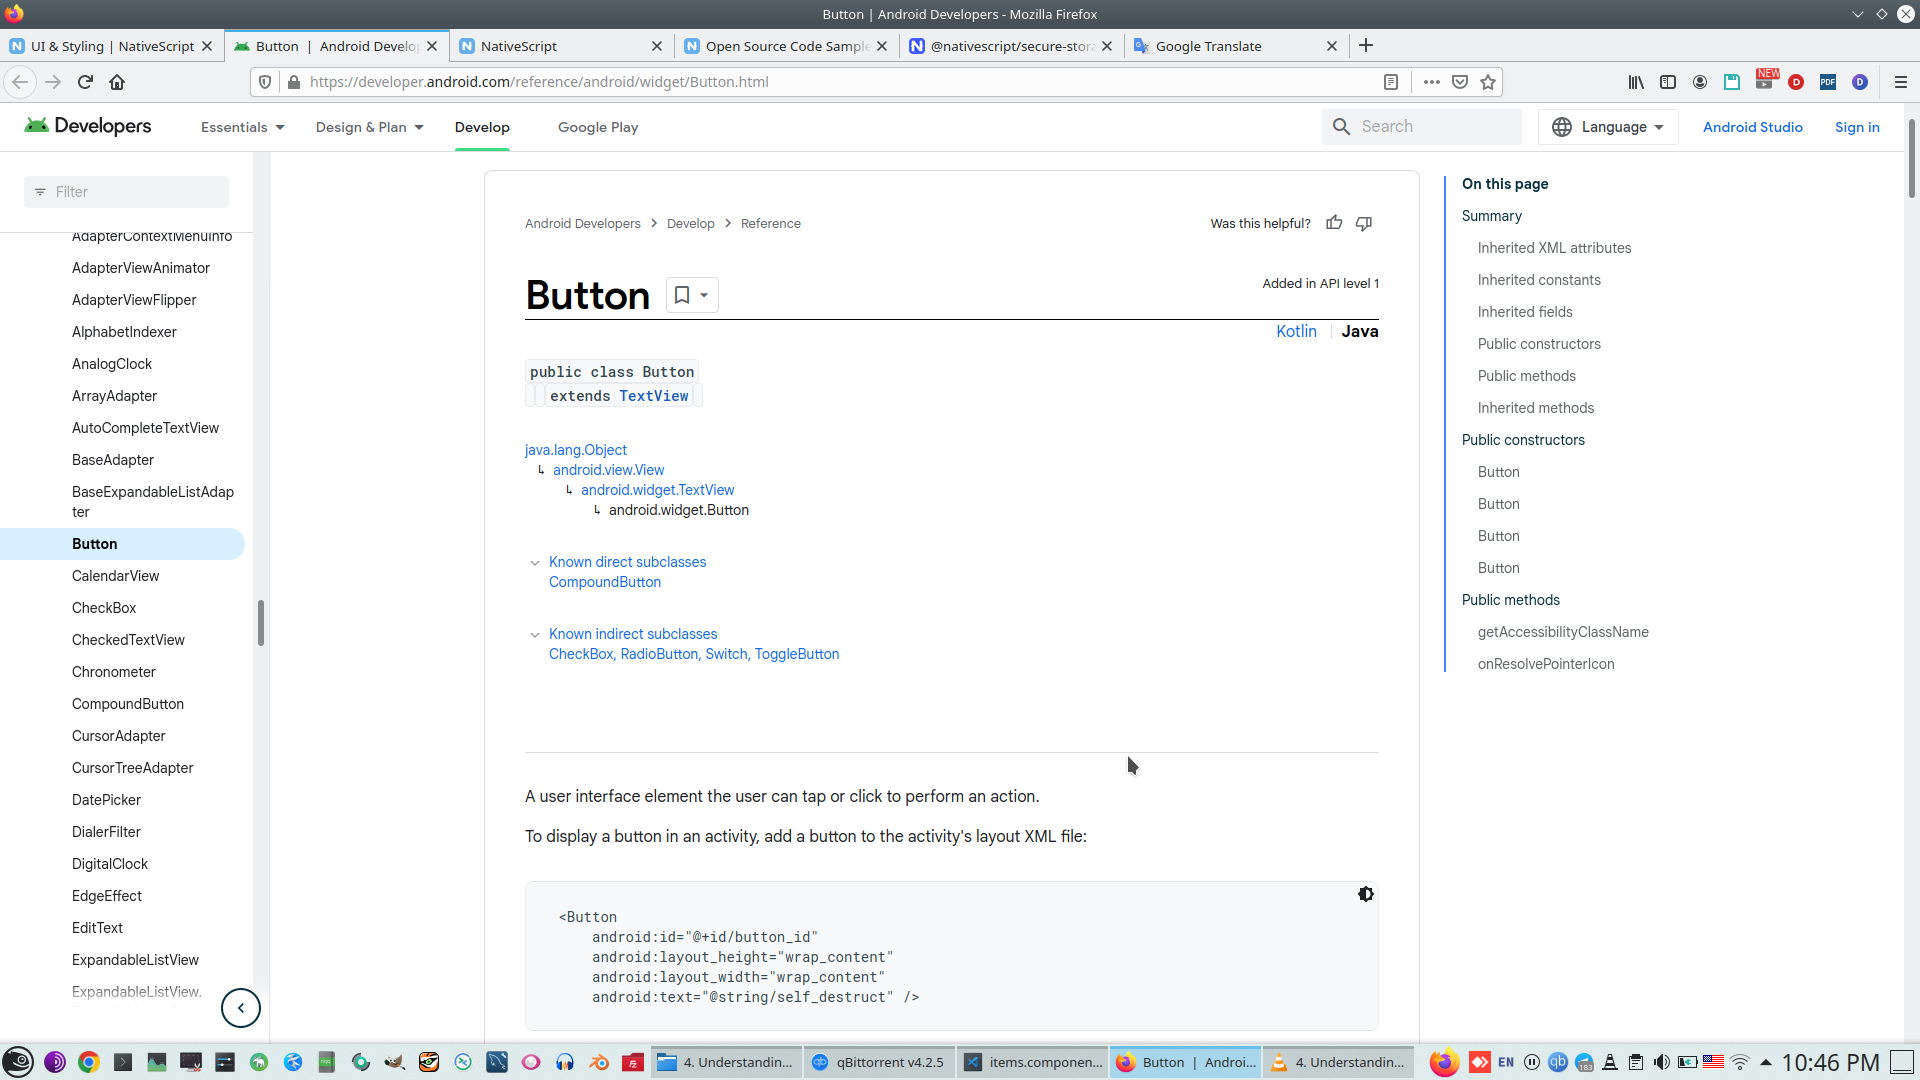
Task: Reload the current page
Action: click(85, 82)
